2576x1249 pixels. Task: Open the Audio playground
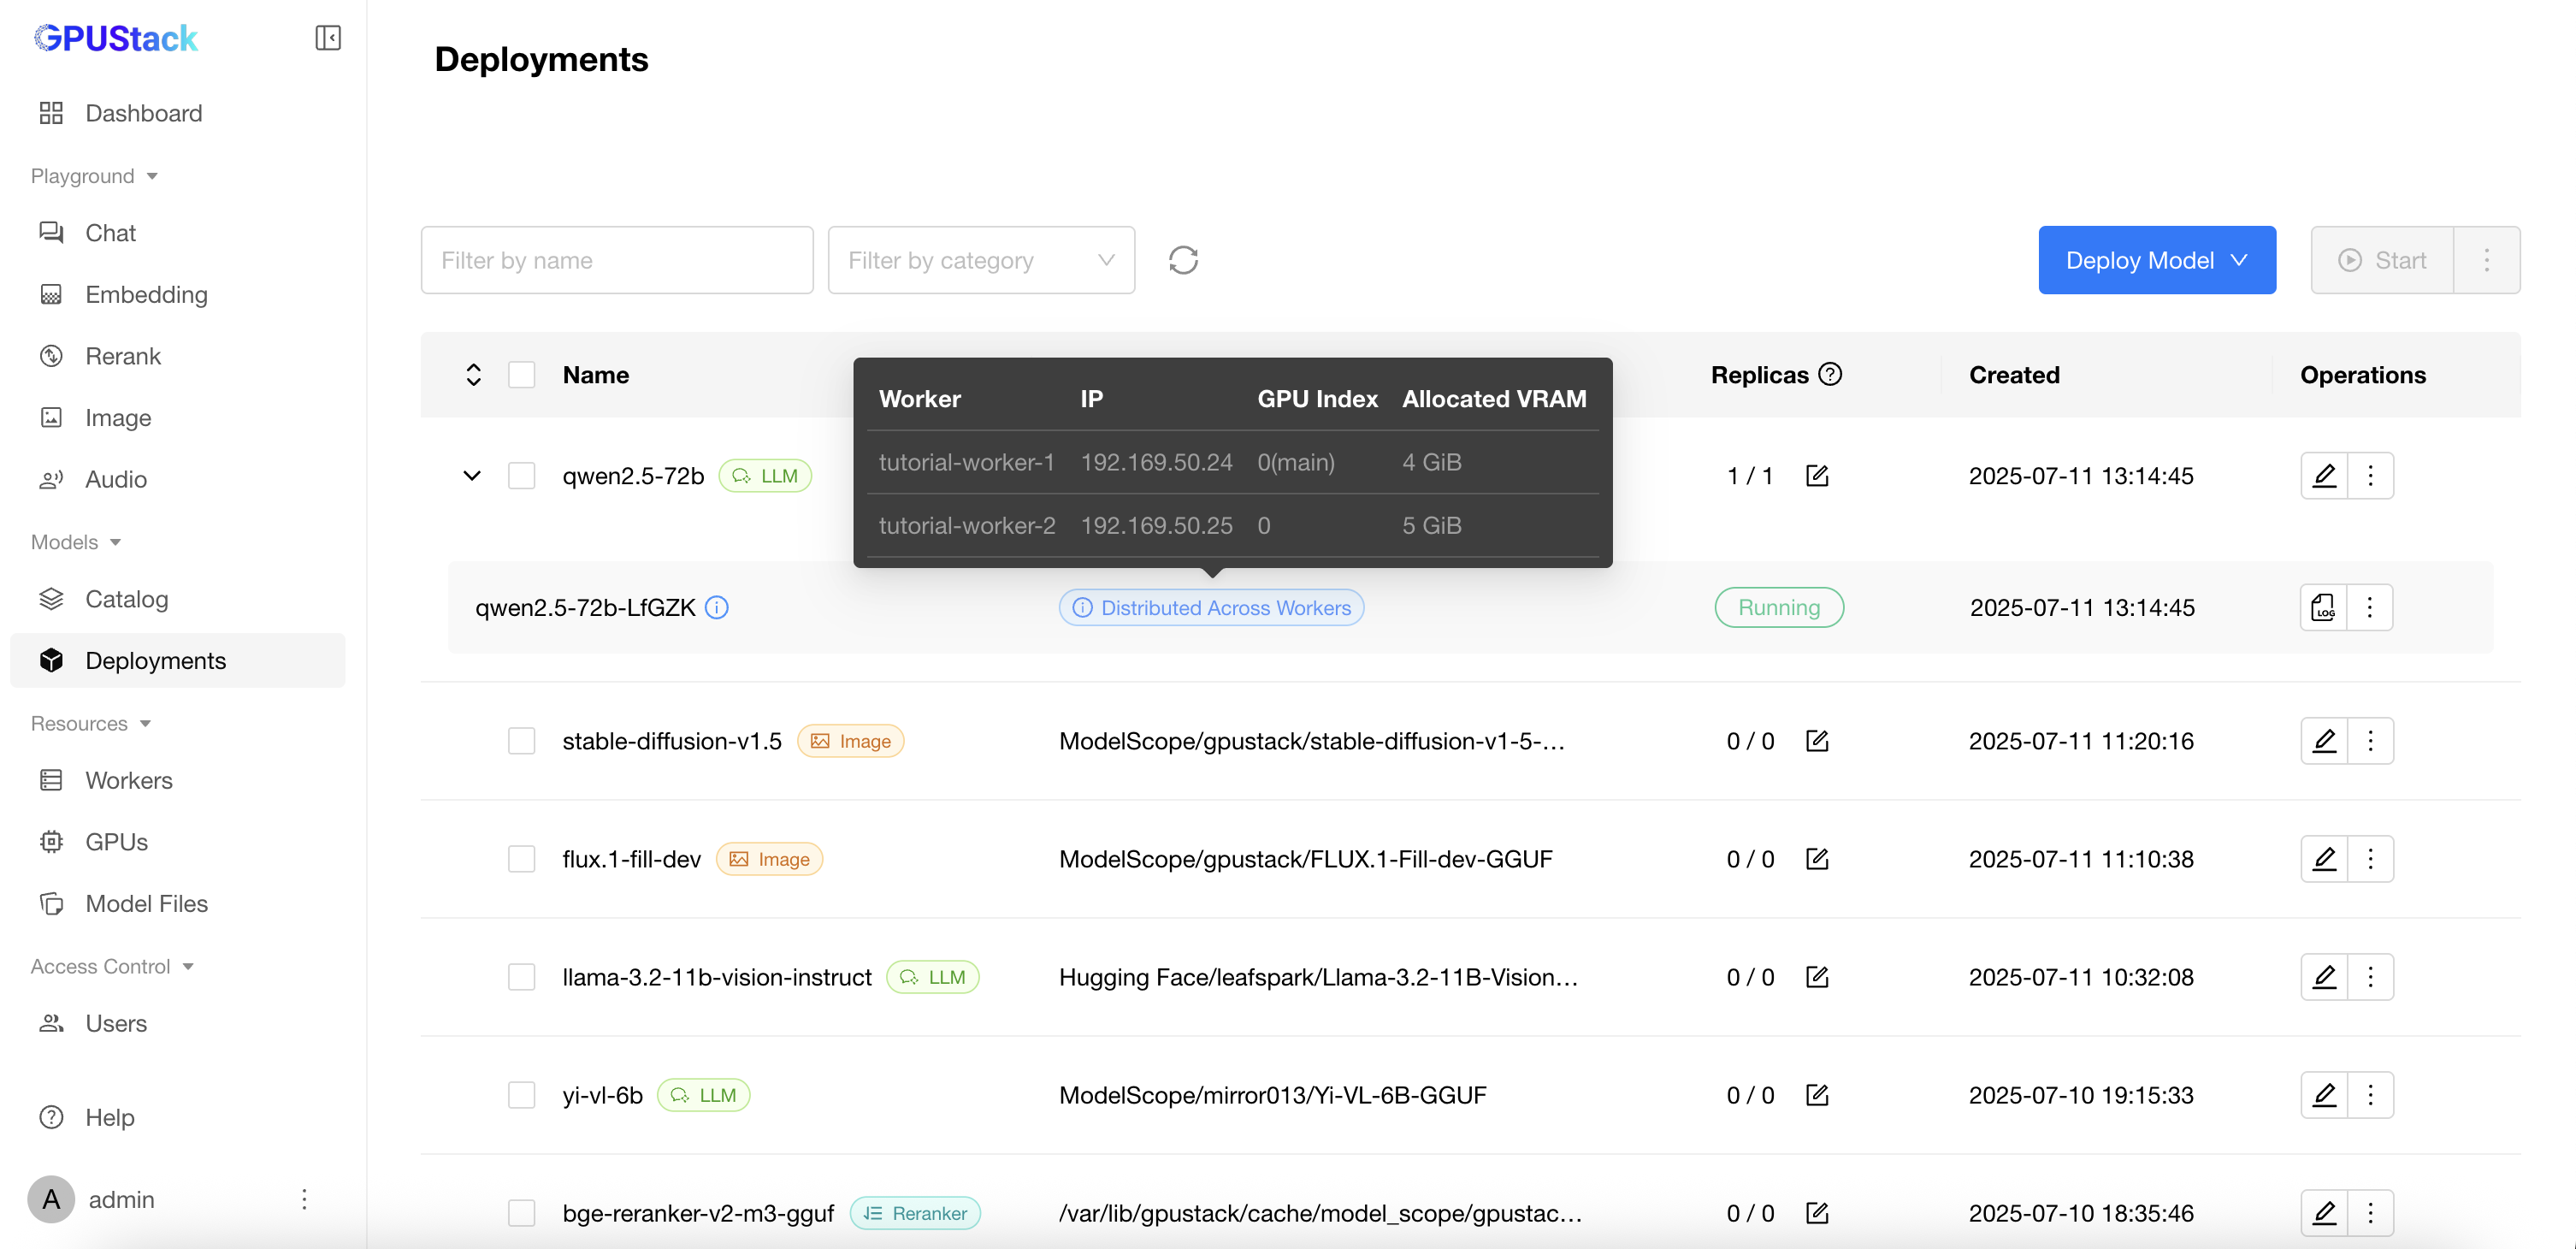(178, 479)
